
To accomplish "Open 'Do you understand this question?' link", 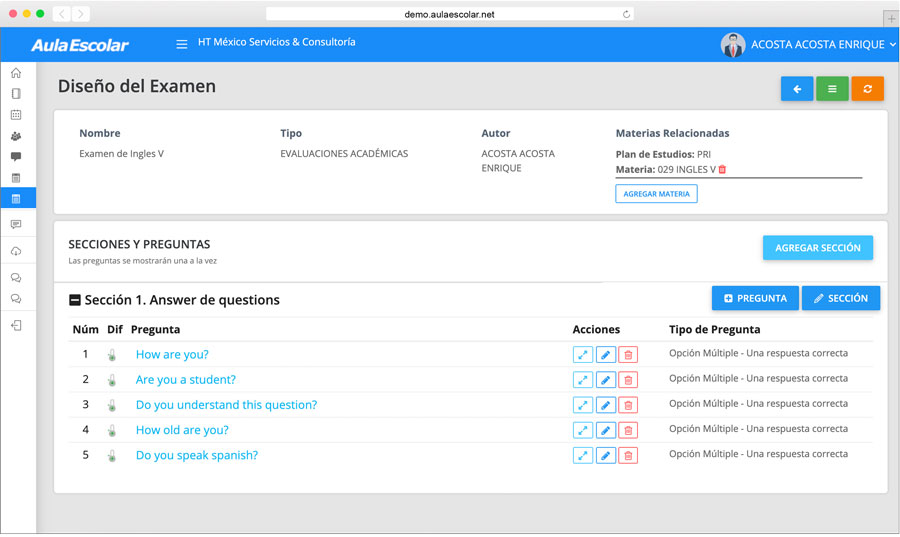I will pyautogui.click(x=226, y=405).
